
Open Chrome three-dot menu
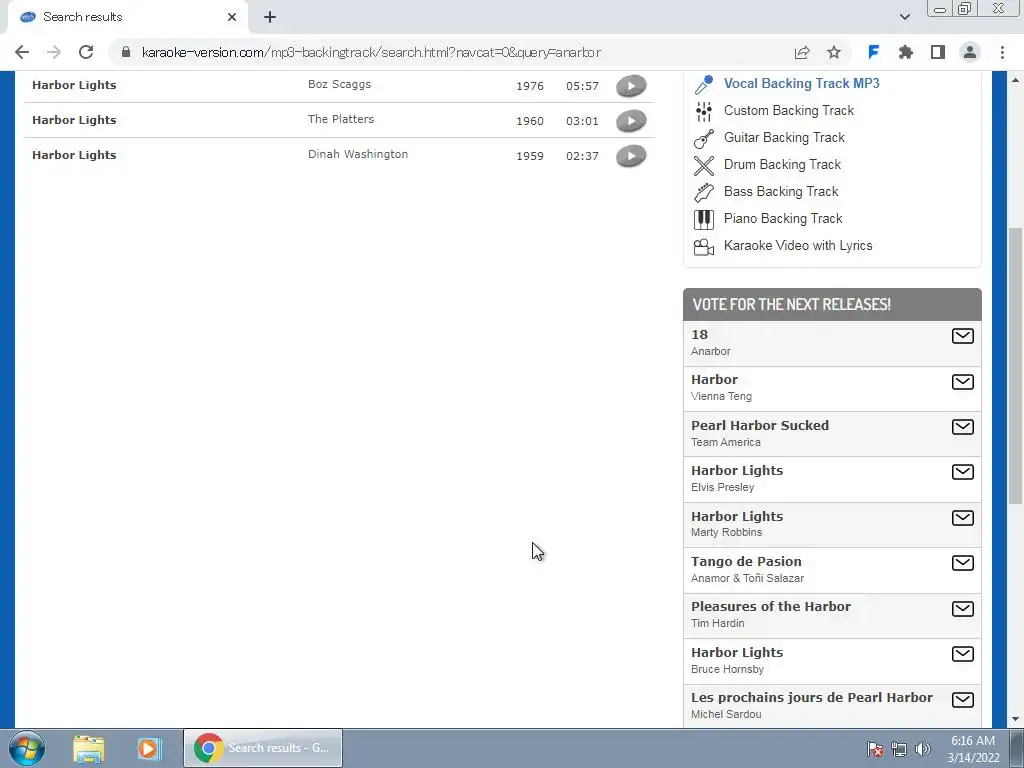point(1002,52)
